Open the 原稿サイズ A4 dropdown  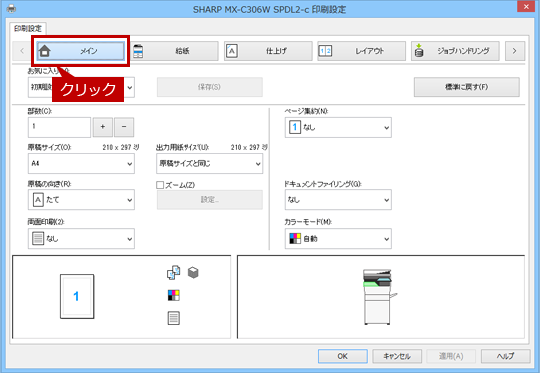(81, 164)
